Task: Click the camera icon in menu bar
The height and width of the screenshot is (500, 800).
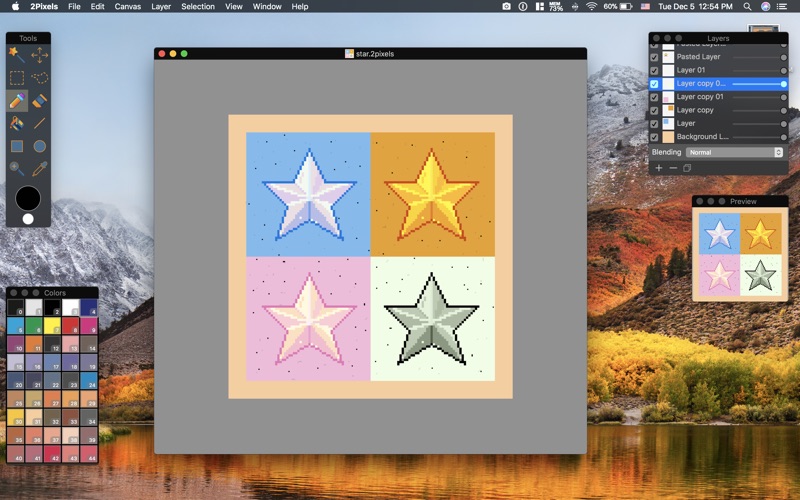Action: [x=506, y=7]
